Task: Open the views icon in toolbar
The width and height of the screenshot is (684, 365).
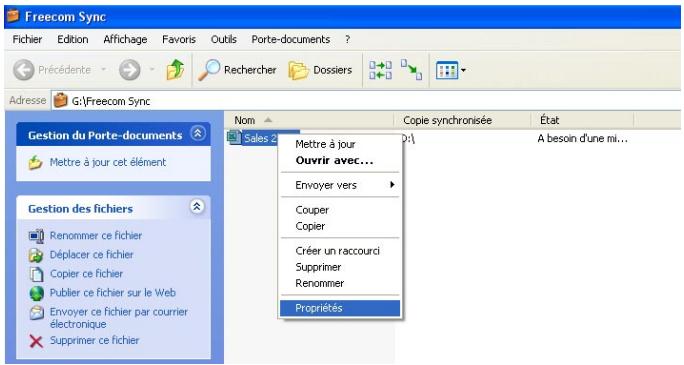Action: [x=447, y=70]
